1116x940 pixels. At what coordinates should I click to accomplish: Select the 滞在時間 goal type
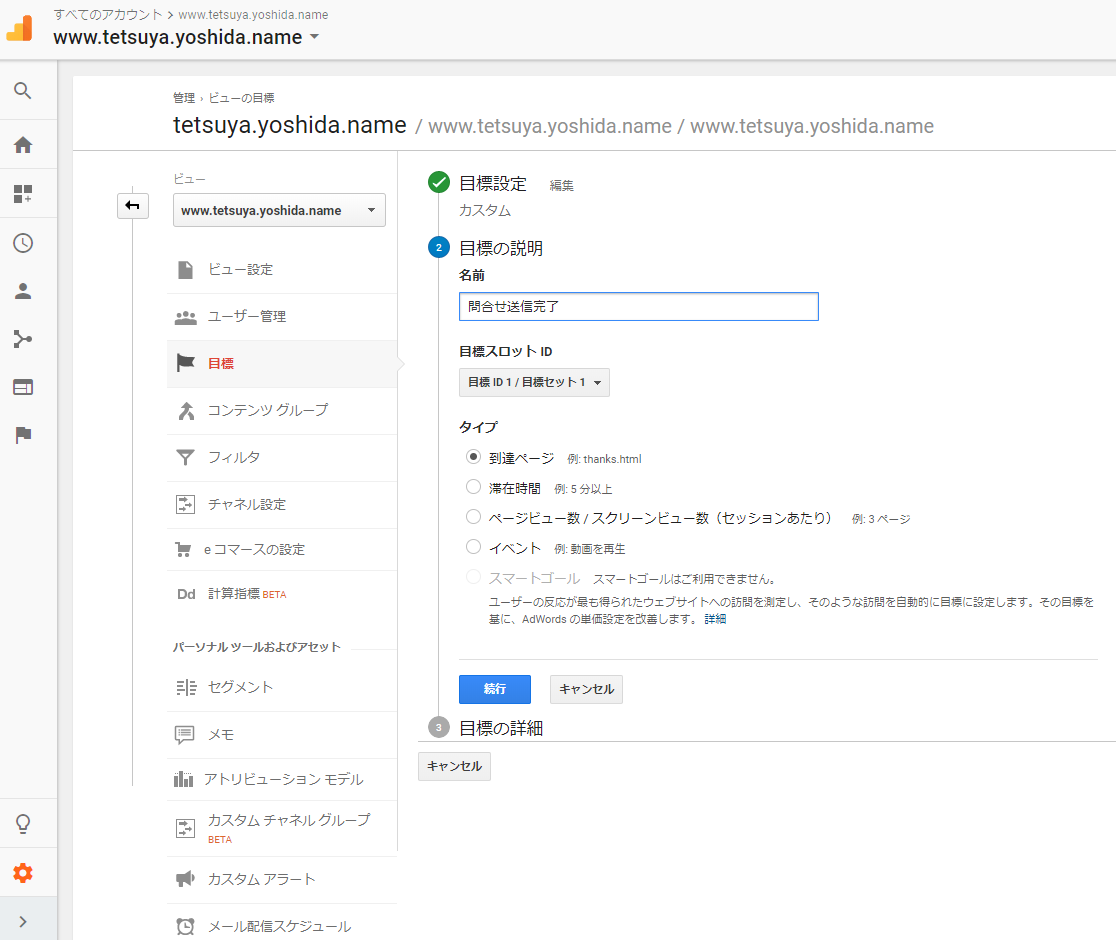click(474, 488)
